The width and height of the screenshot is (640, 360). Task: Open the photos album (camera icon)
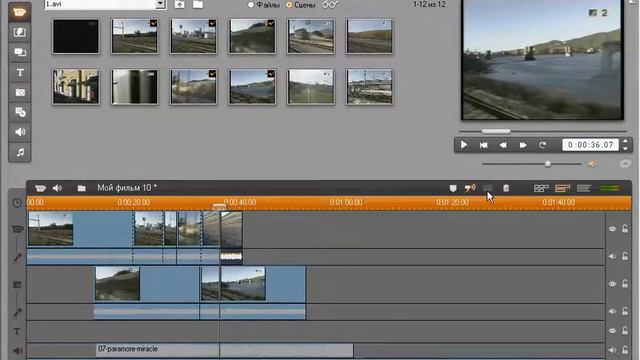pyautogui.click(x=20, y=92)
